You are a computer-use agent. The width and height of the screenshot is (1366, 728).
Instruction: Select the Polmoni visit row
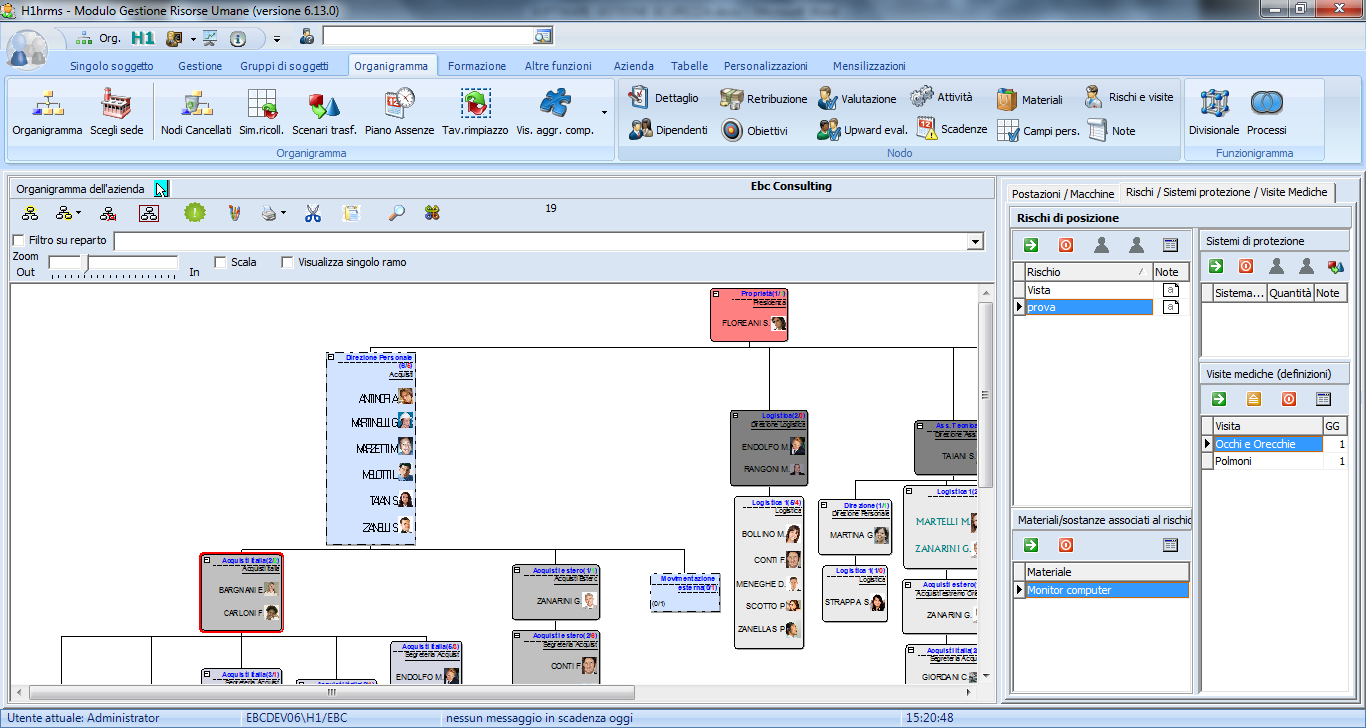point(1274,461)
